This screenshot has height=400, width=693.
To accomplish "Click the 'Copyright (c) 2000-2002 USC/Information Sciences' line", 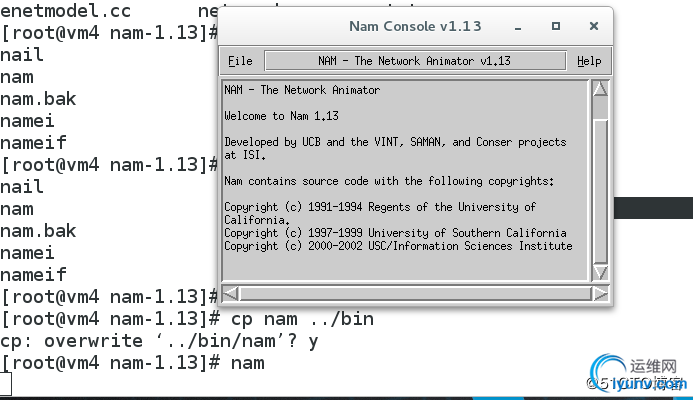I will [x=398, y=246].
